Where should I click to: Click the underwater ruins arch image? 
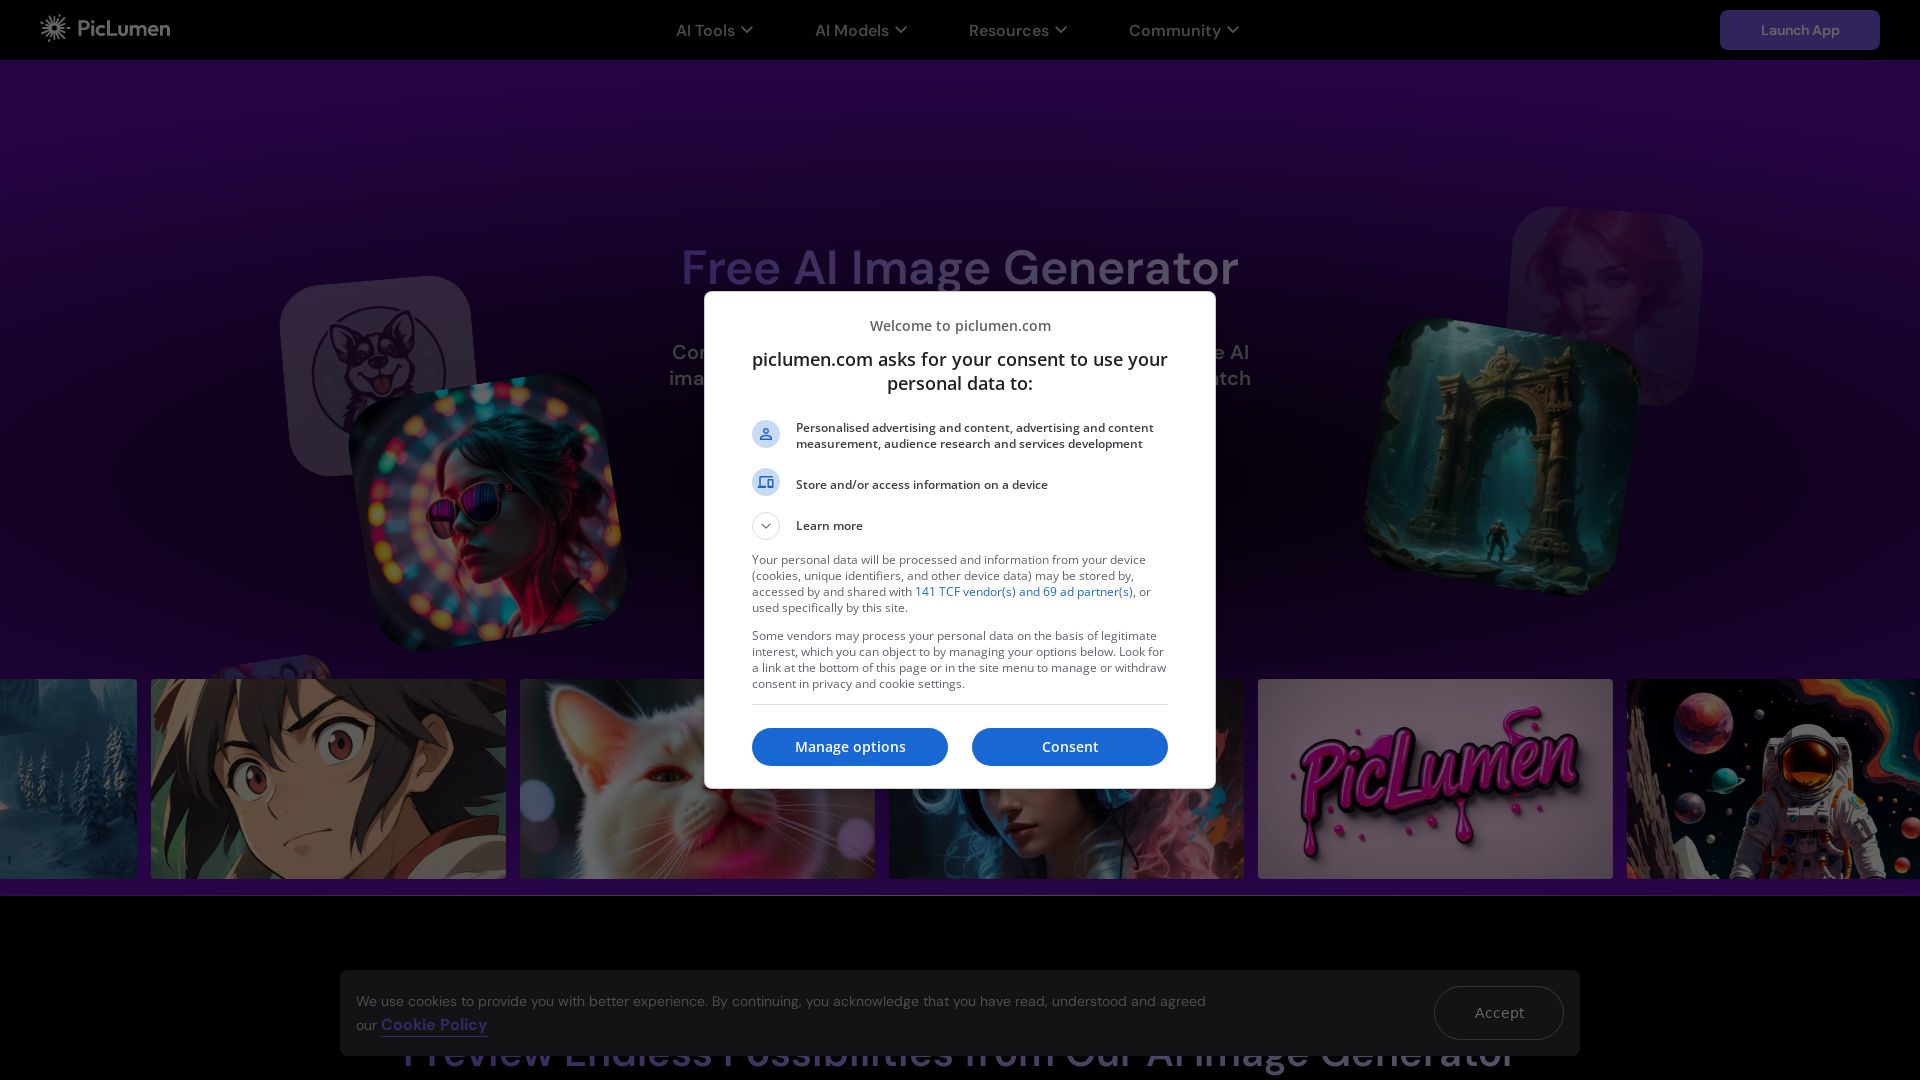1500,457
